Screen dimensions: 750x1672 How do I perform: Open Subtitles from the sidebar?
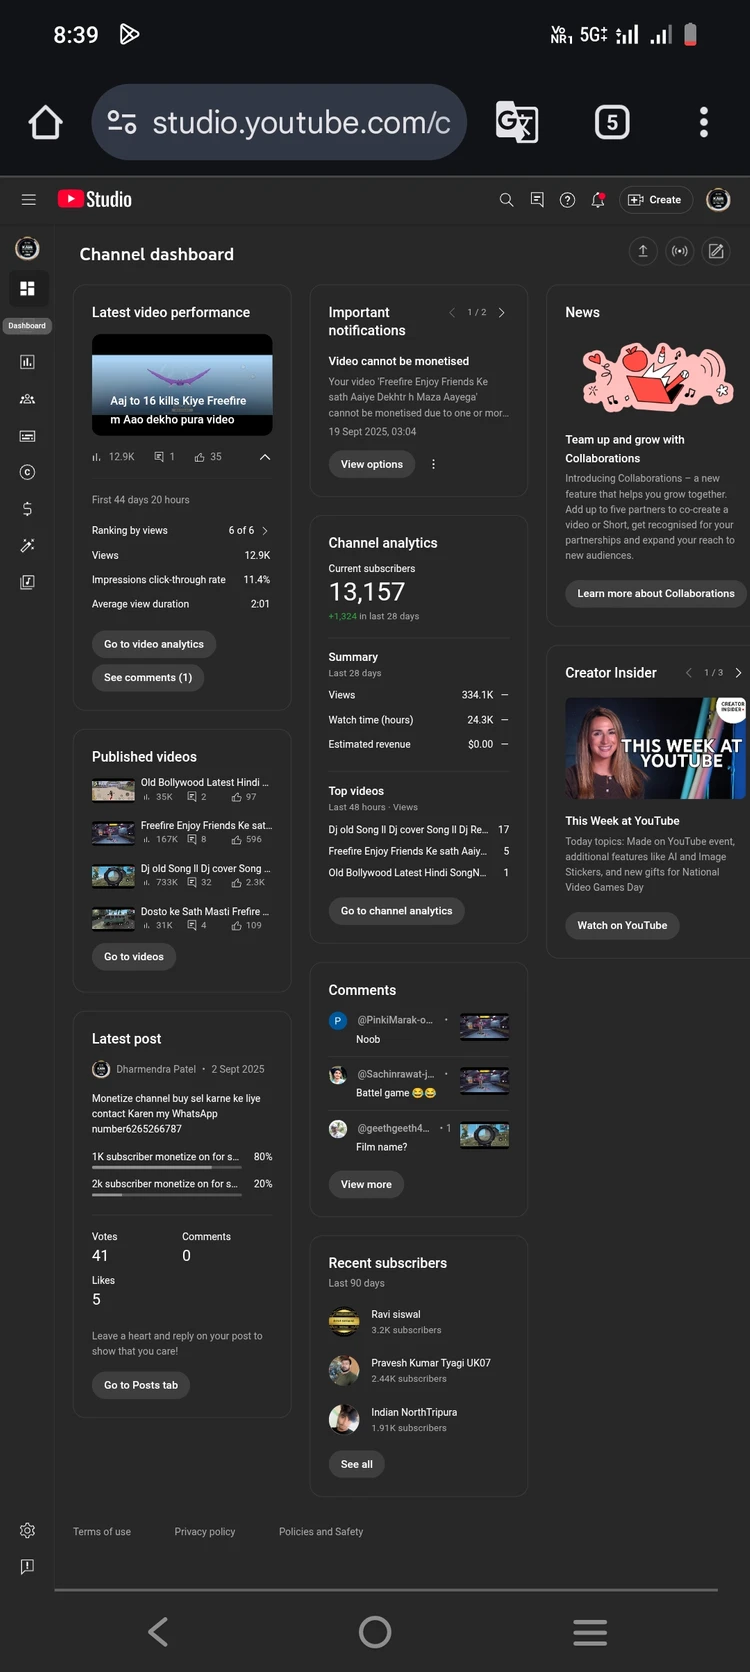[x=27, y=436]
